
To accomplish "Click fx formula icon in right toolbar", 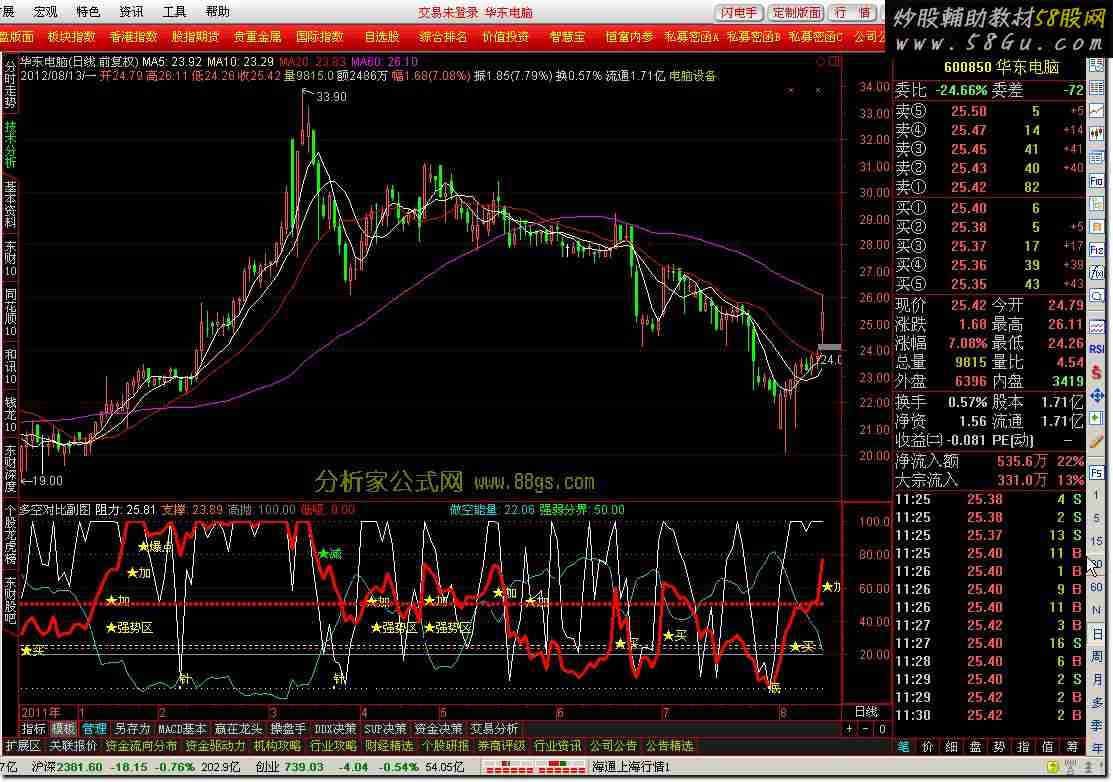I will click(x=1097, y=272).
